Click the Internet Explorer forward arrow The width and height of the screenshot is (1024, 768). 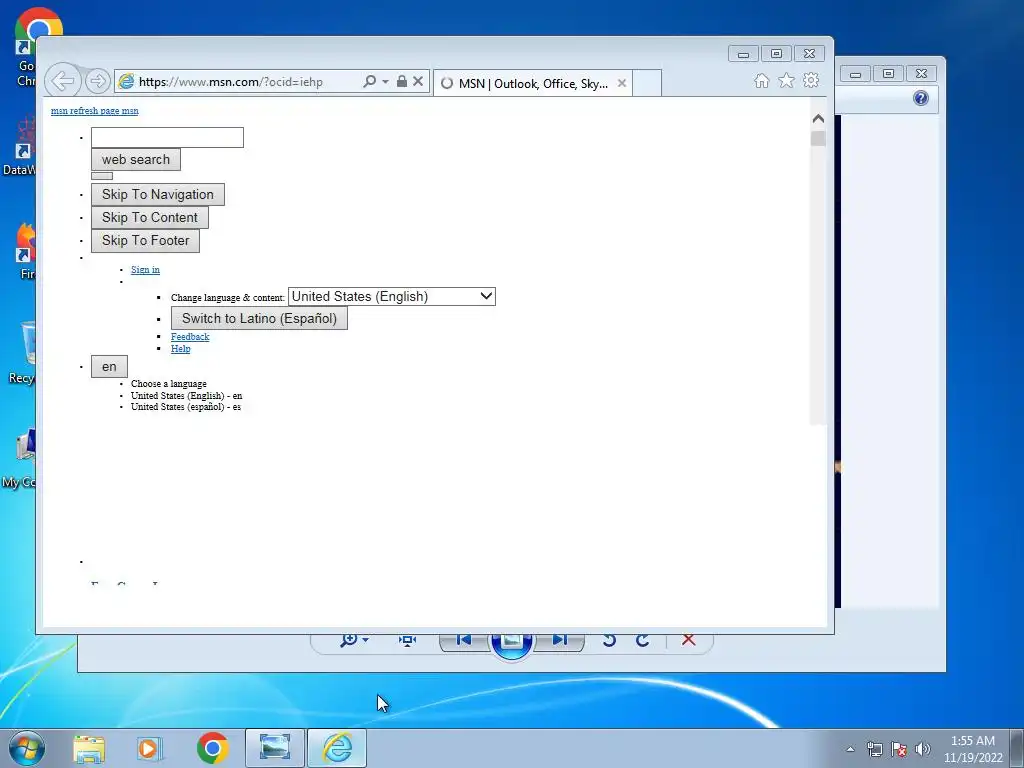click(x=97, y=81)
